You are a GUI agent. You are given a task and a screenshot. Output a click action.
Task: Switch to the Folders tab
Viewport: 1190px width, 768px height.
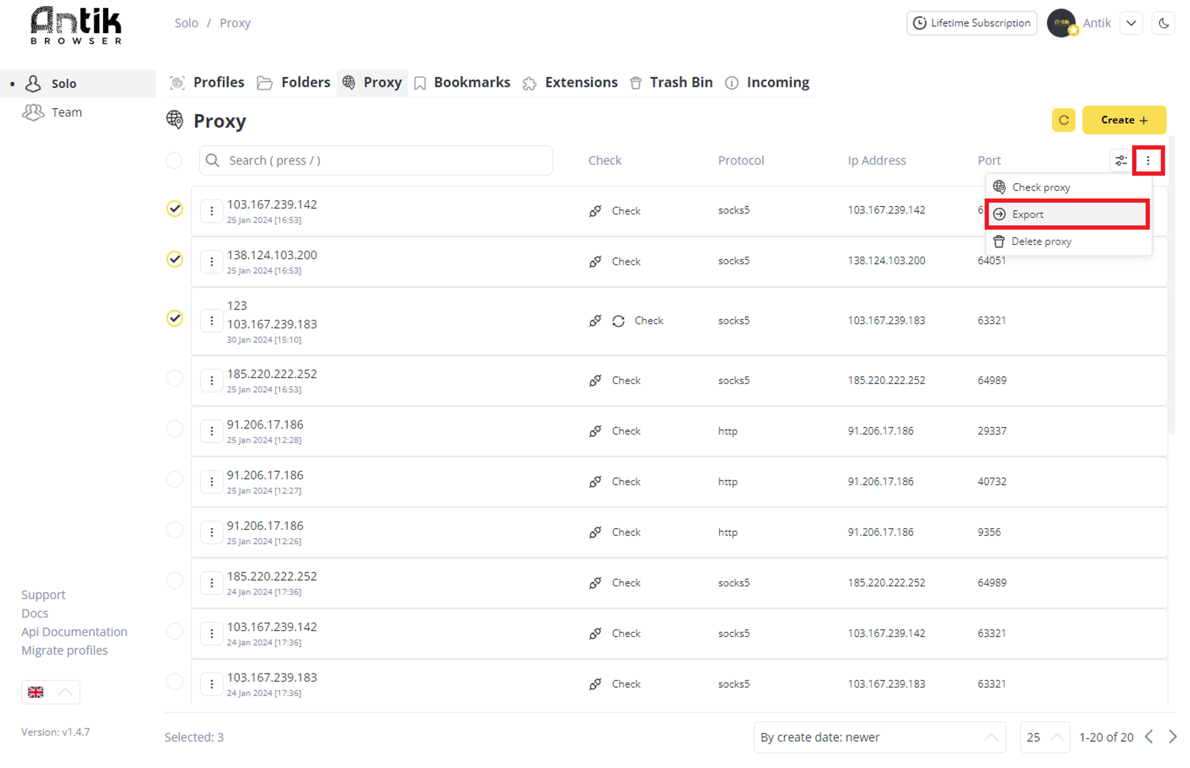click(x=294, y=83)
